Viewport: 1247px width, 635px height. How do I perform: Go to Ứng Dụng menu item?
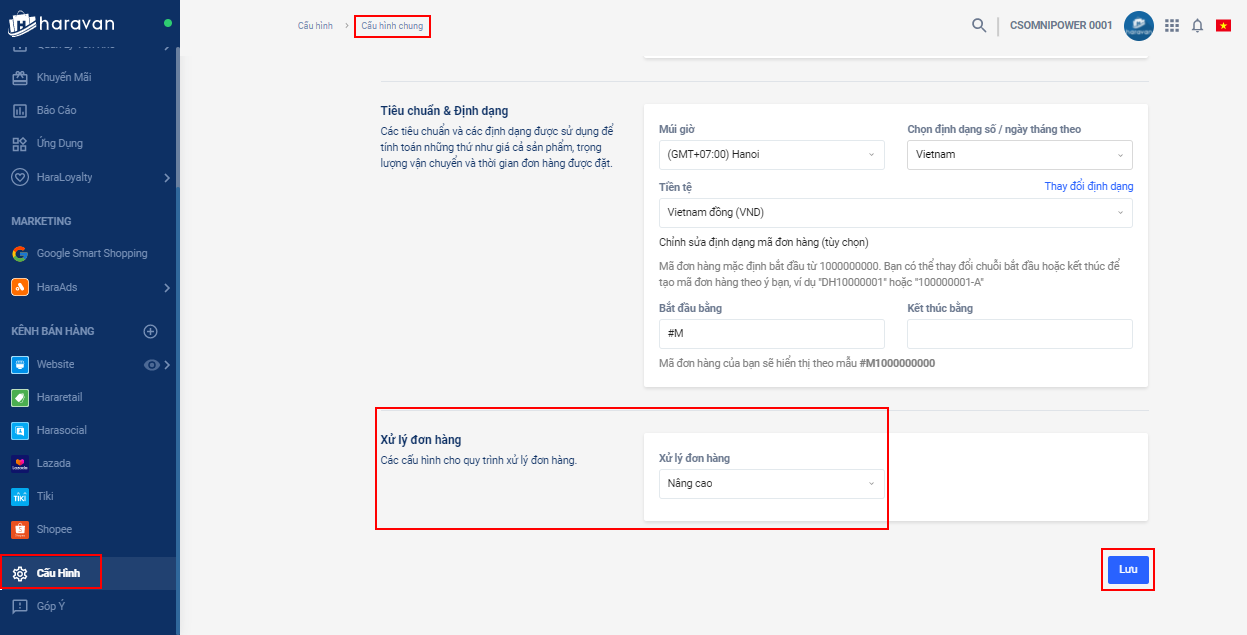pyautogui.click(x=60, y=143)
